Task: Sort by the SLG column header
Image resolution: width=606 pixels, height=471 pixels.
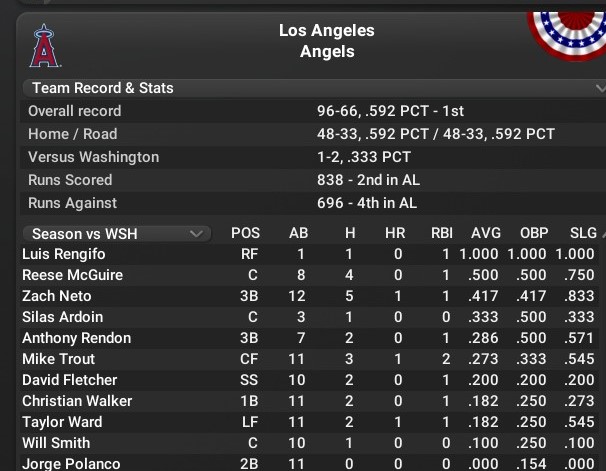Action: [583, 233]
